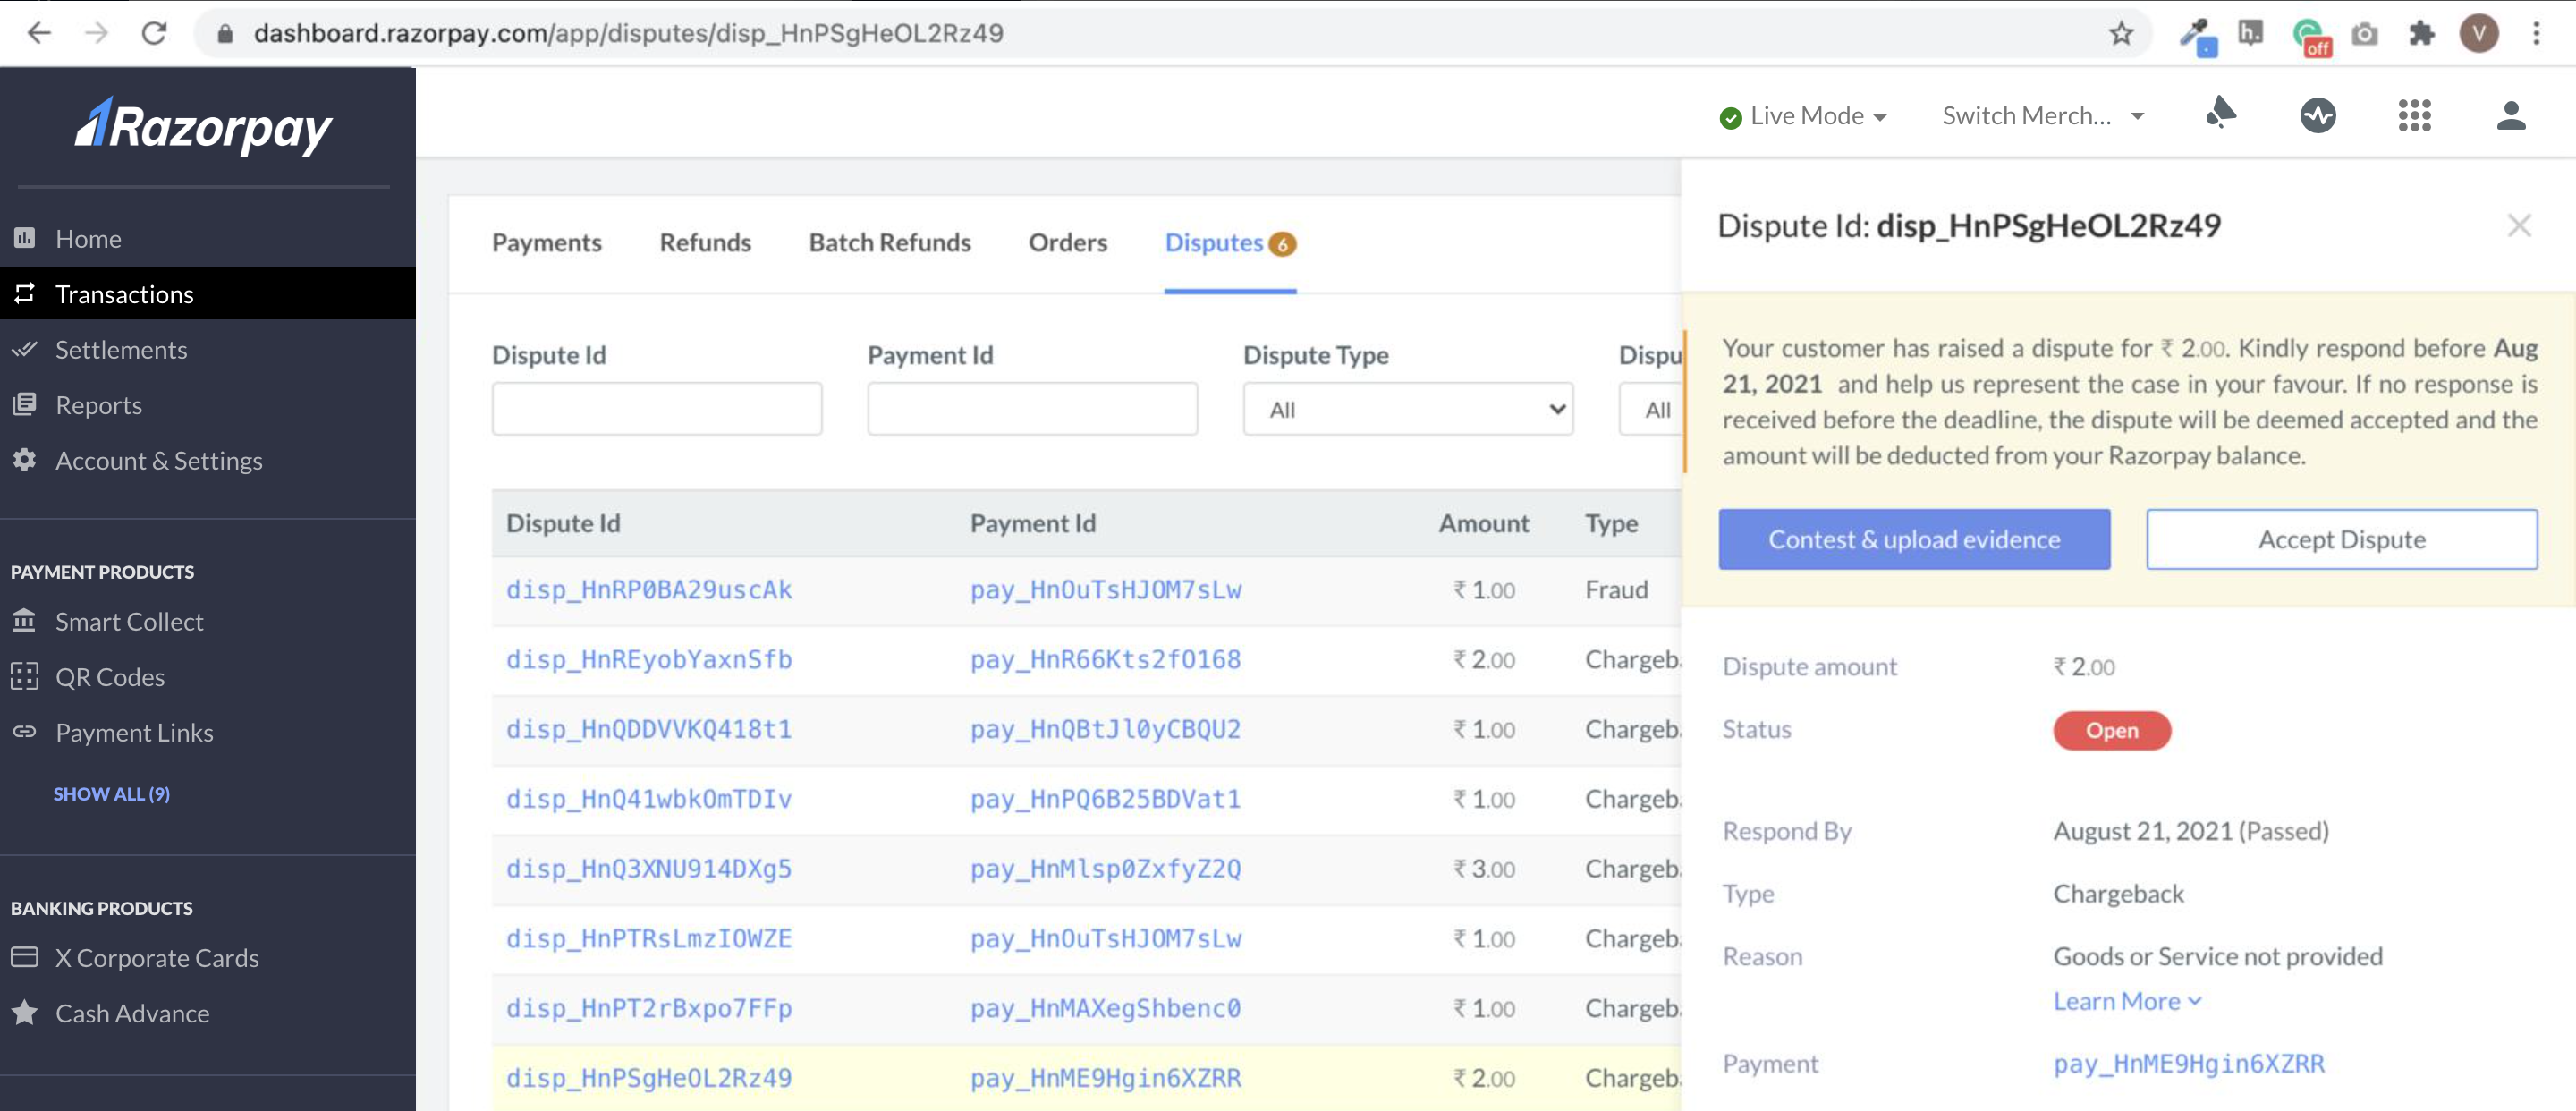
Task: Click Contest & upload evidence button
Action: (x=1914, y=539)
